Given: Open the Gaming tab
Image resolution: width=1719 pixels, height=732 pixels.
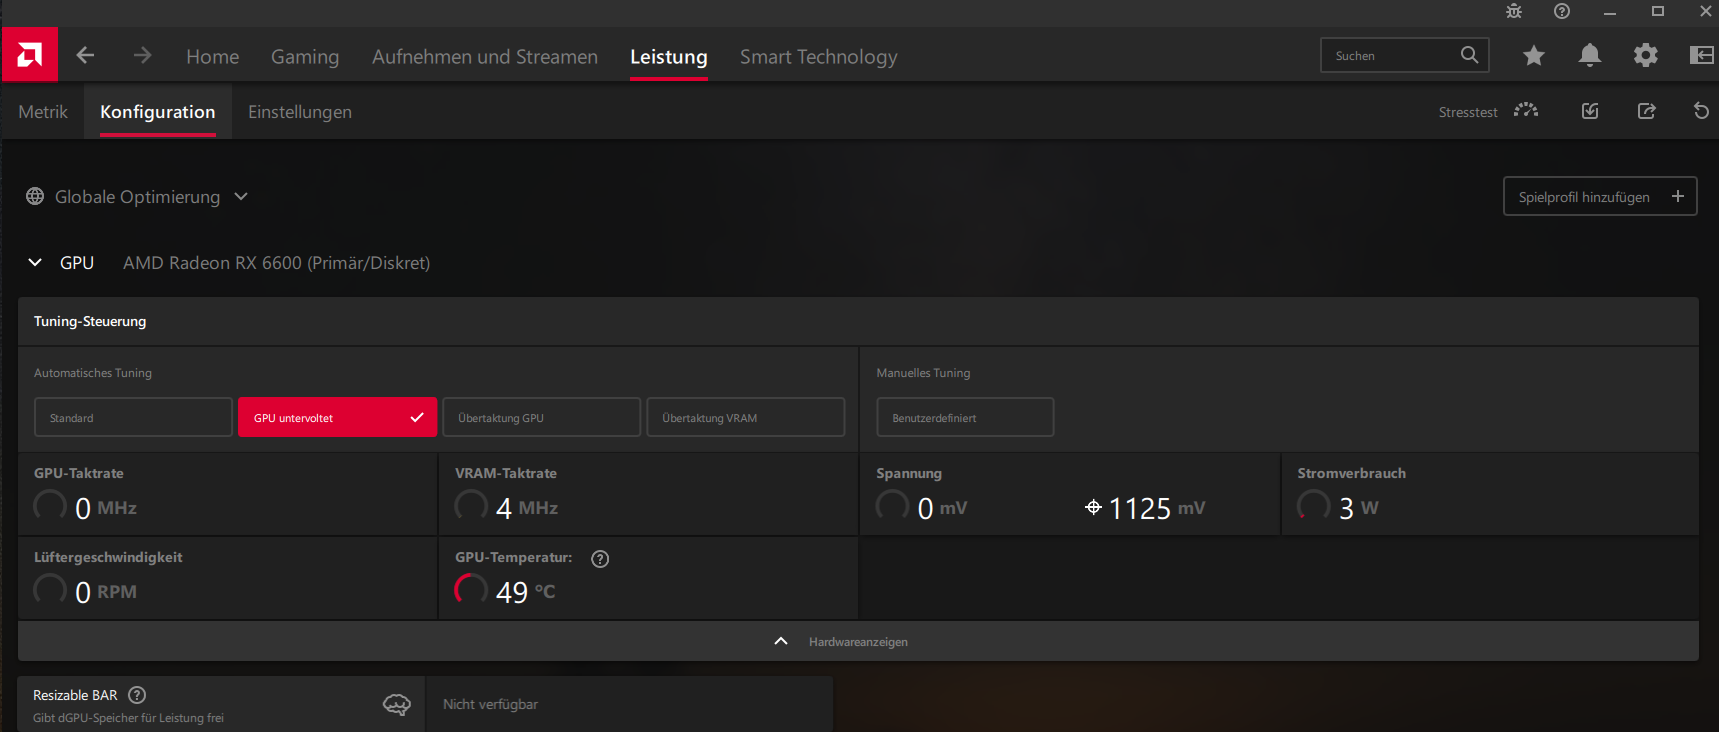Looking at the screenshot, I should point(305,57).
